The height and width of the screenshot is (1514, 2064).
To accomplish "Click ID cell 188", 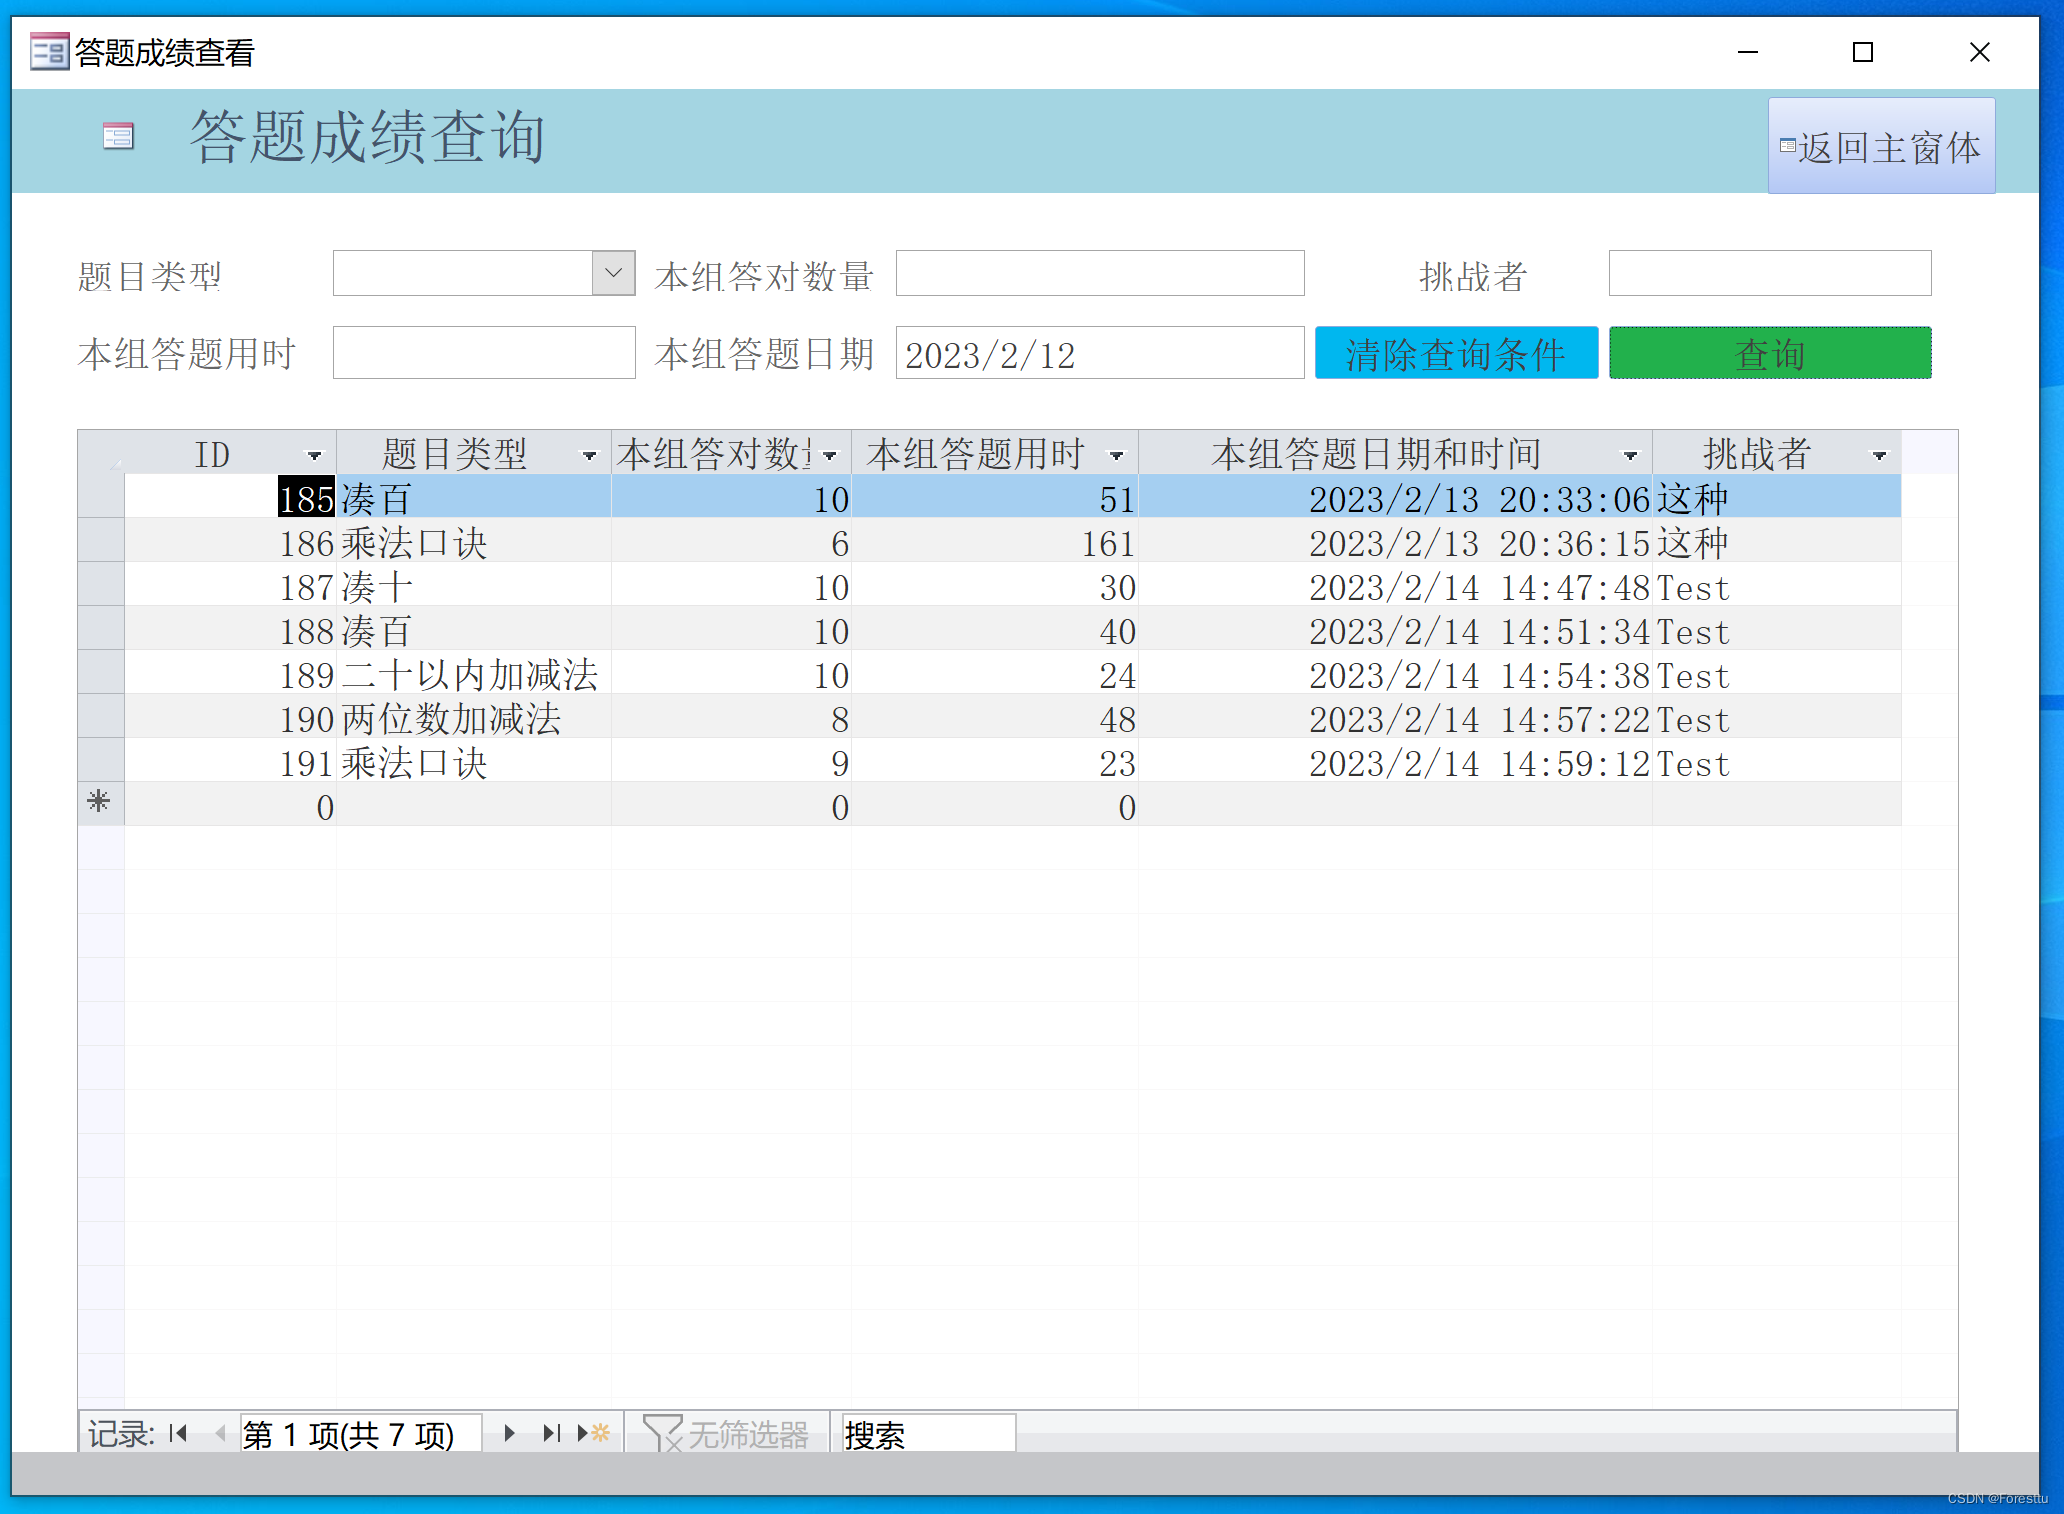I will click(231, 629).
